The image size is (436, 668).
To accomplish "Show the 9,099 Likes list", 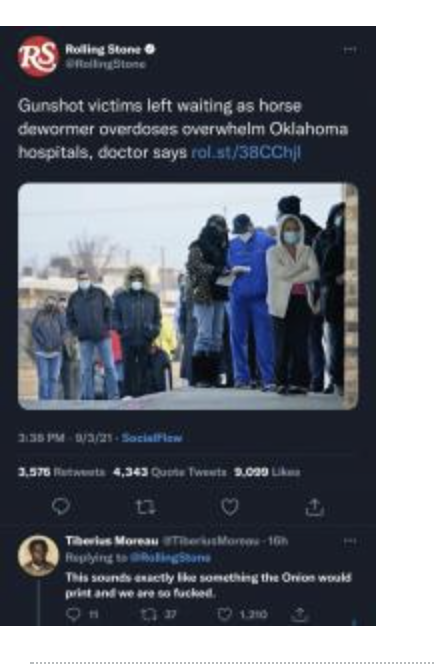I will 267,472.
